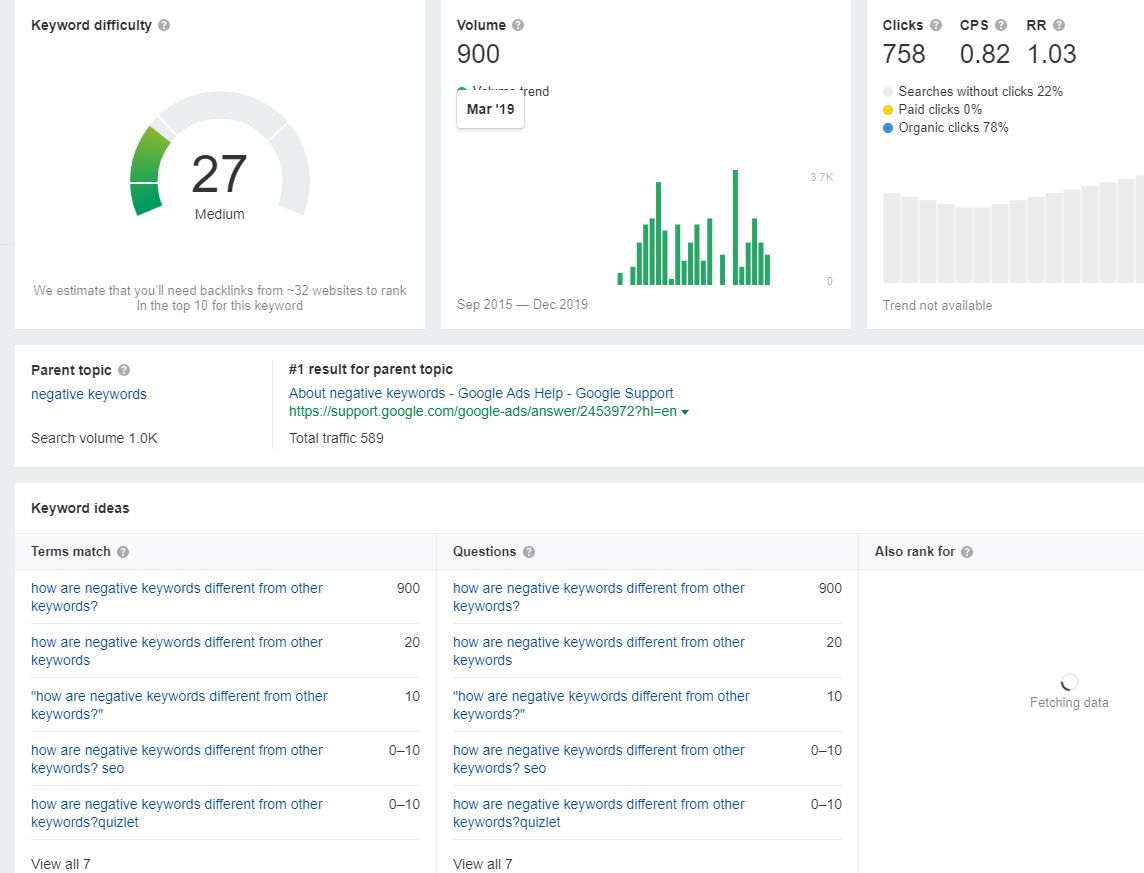Image resolution: width=1144 pixels, height=873 pixels.
Task: Click help icon next to CPS
Action: 1001,25
